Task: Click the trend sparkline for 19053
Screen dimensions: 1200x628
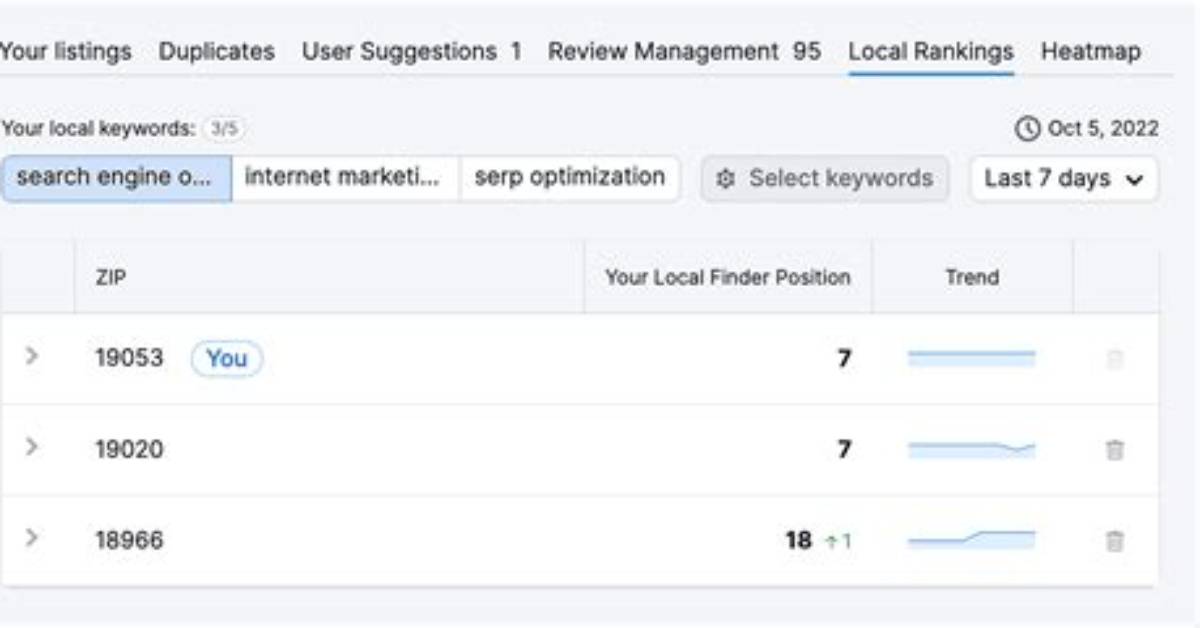Action: pos(971,358)
